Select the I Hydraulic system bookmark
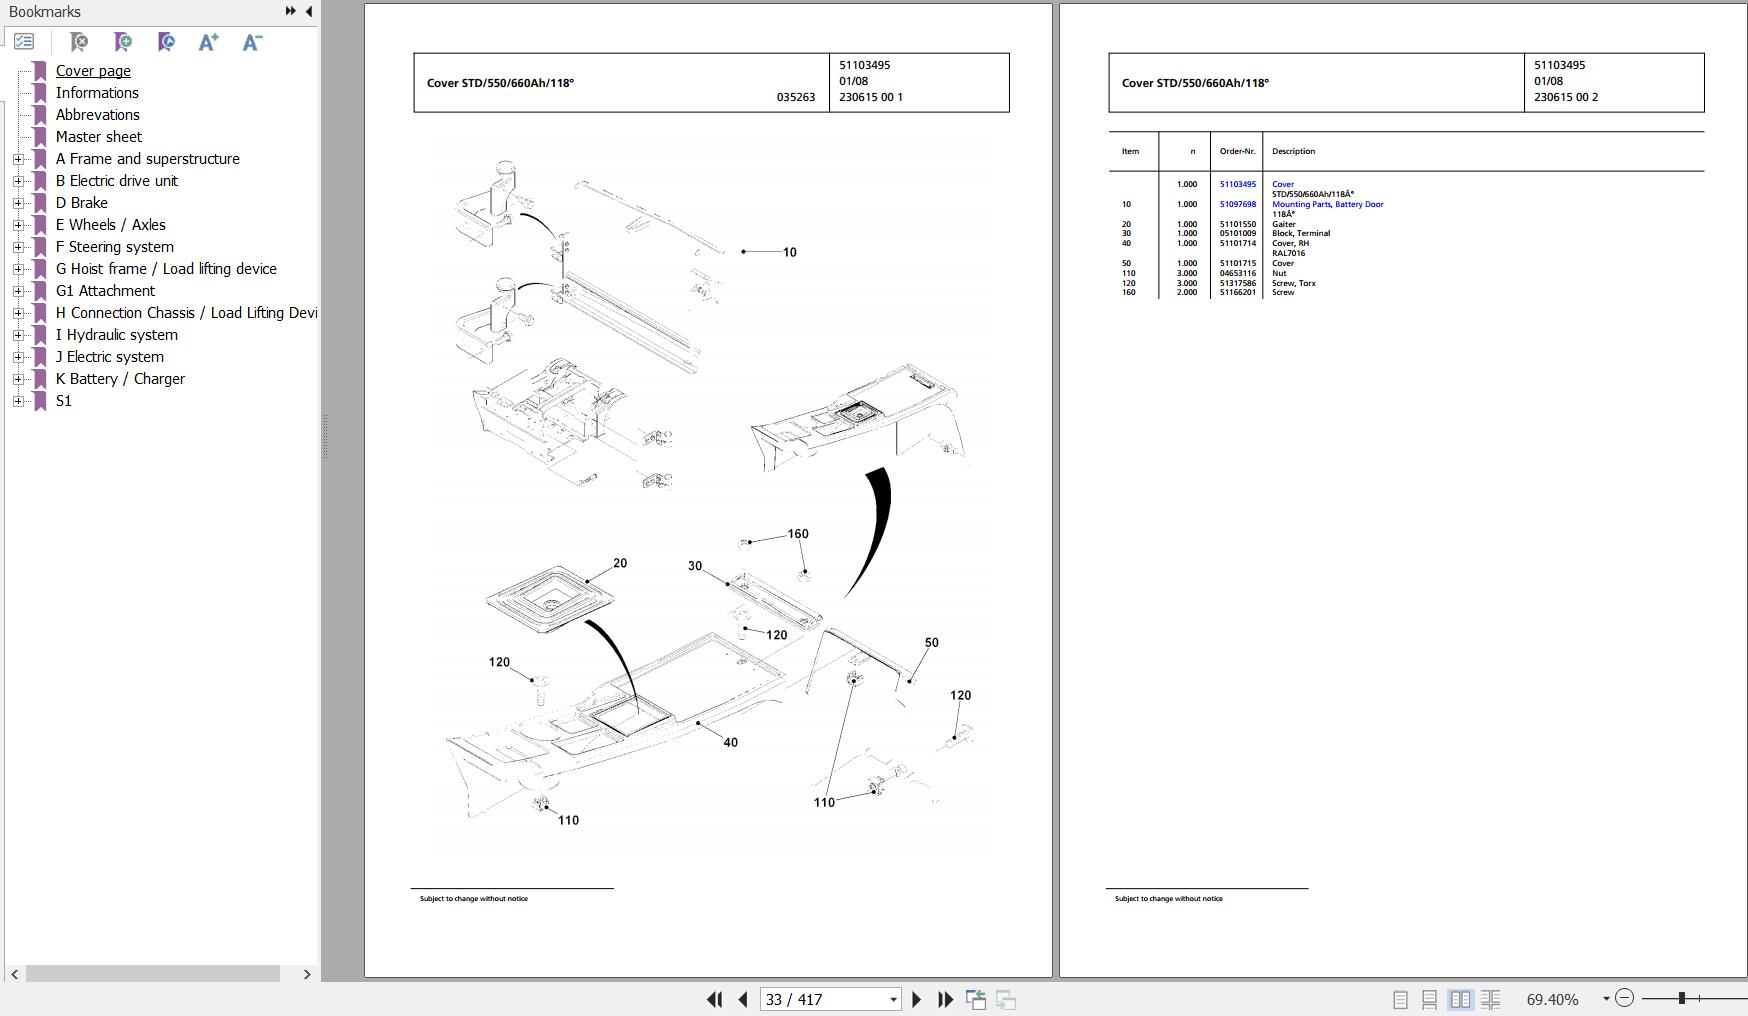 tap(117, 335)
